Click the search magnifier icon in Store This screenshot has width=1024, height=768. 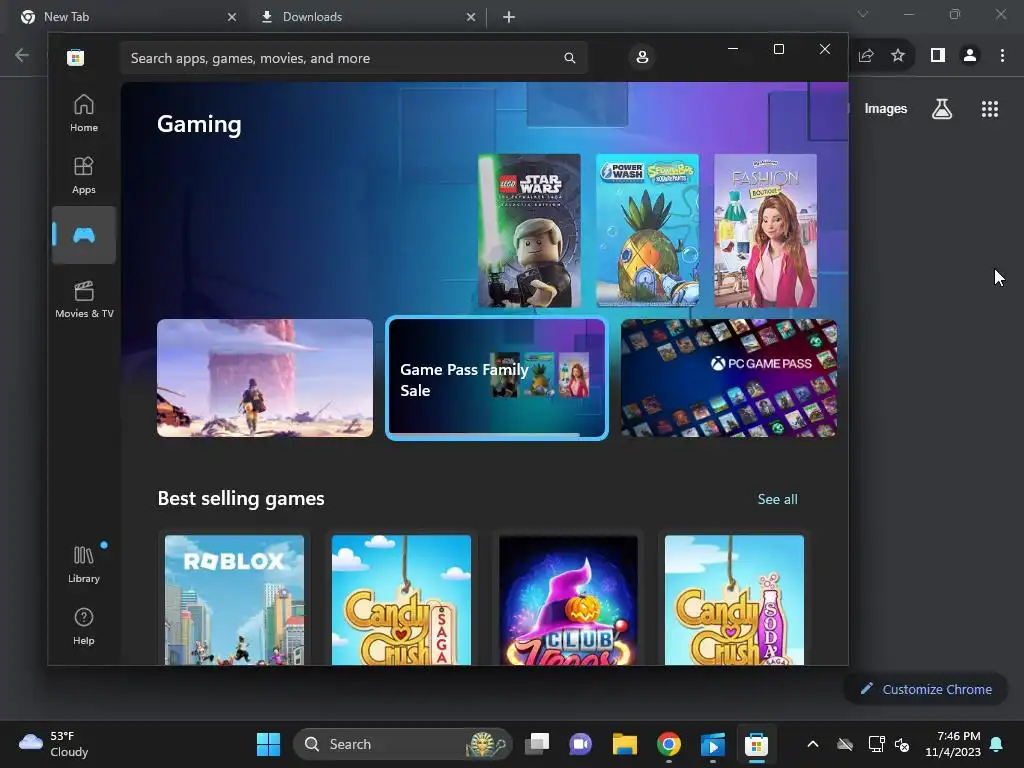coord(569,58)
